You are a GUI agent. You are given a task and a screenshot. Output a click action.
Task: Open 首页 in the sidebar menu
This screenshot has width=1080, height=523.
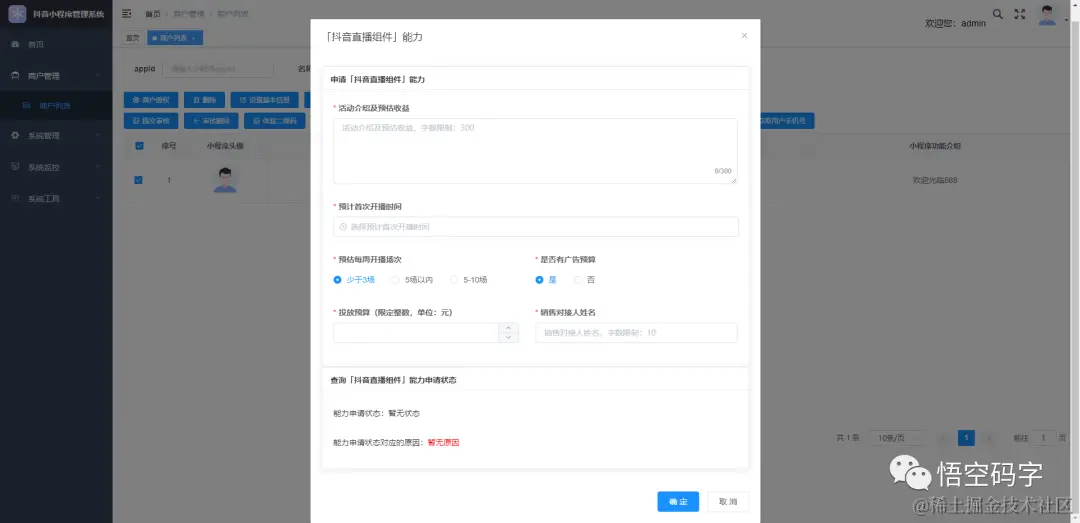point(56,44)
